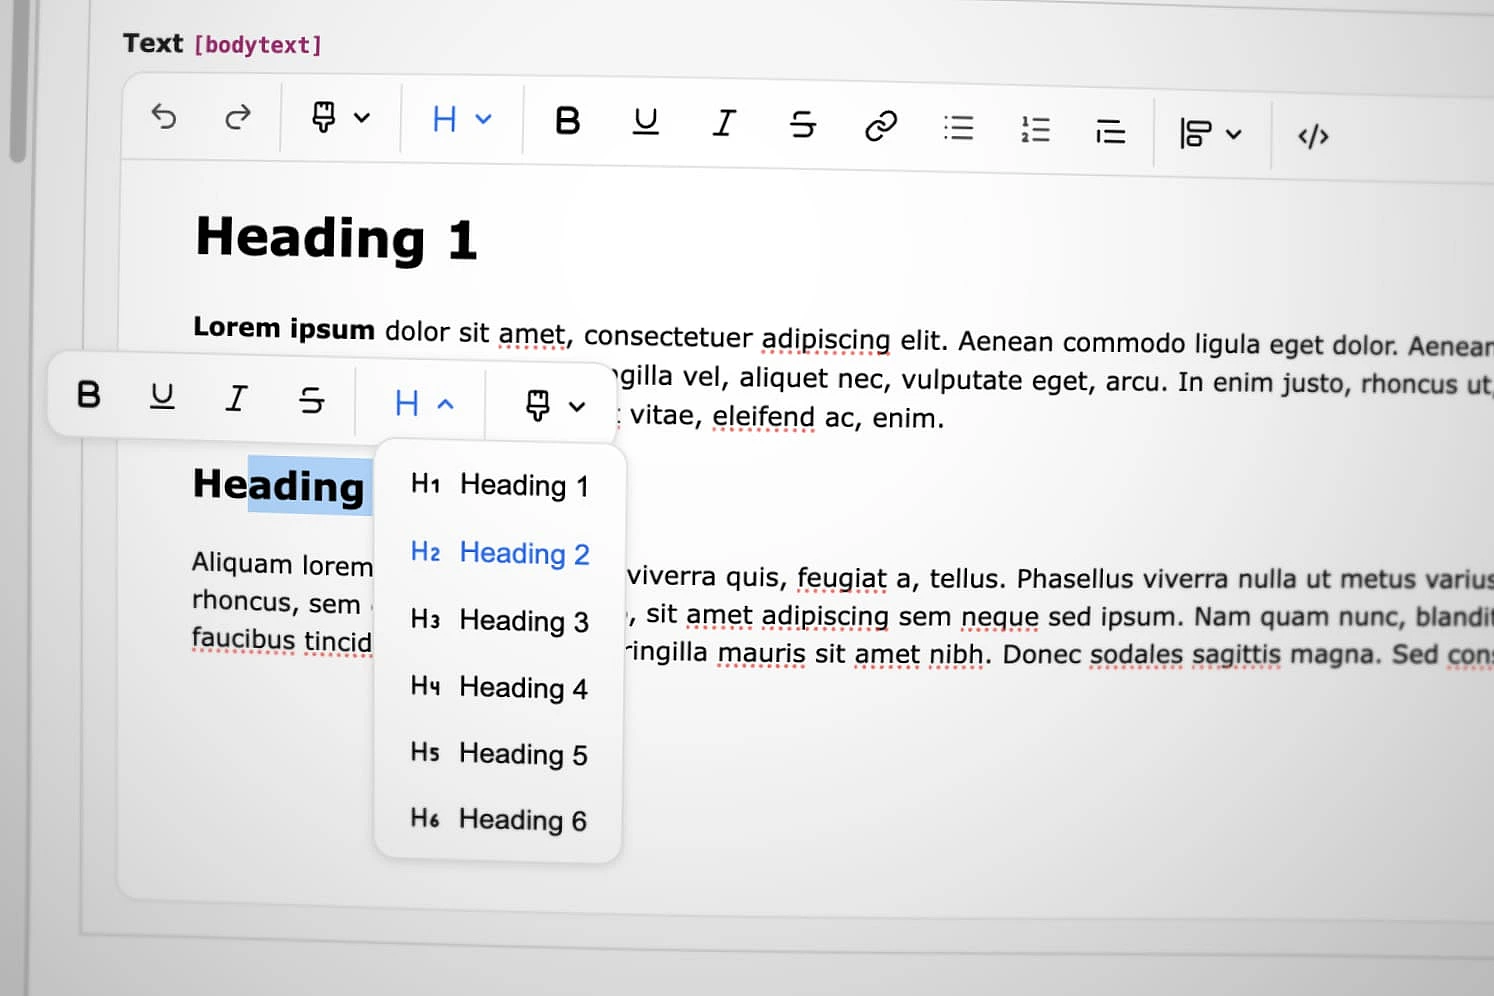The width and height of the screenshot is (1494, 996).
Task: Open source code view icon
Action: tap(1312, 136)
